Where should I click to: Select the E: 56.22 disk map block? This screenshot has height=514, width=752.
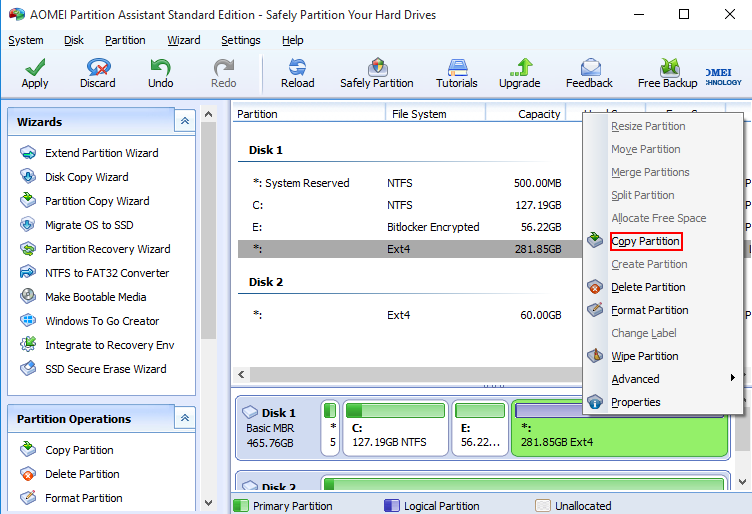pos(480,428)
